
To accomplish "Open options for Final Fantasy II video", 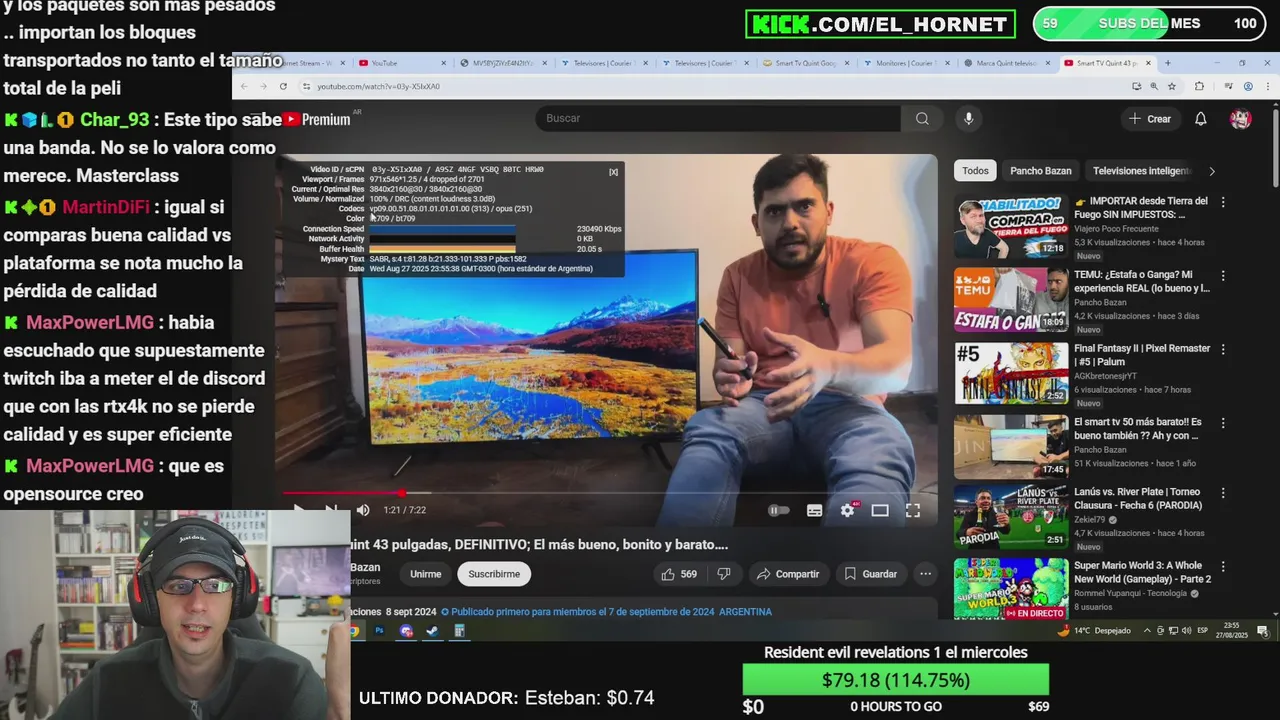I will coord(1222,349).
